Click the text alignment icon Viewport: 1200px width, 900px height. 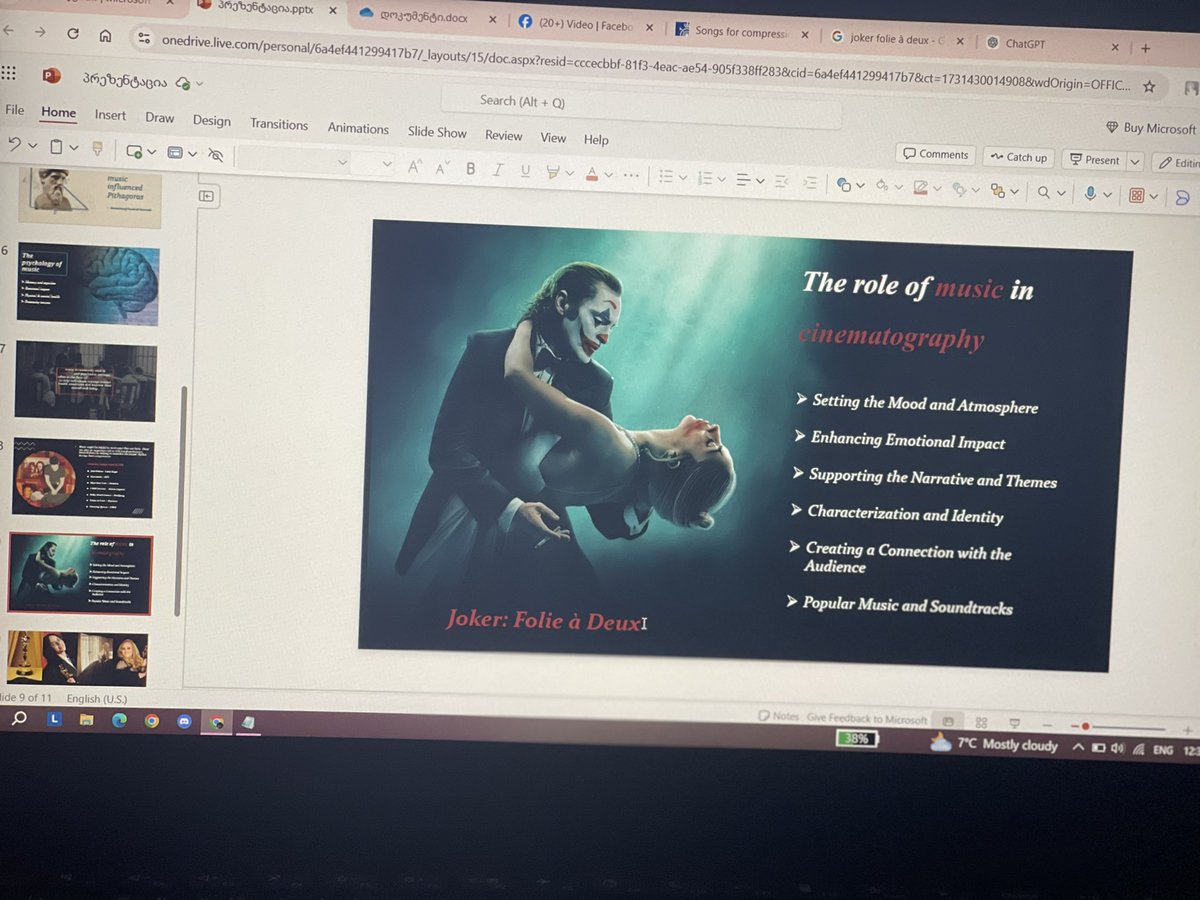click(x=743, y=180)
